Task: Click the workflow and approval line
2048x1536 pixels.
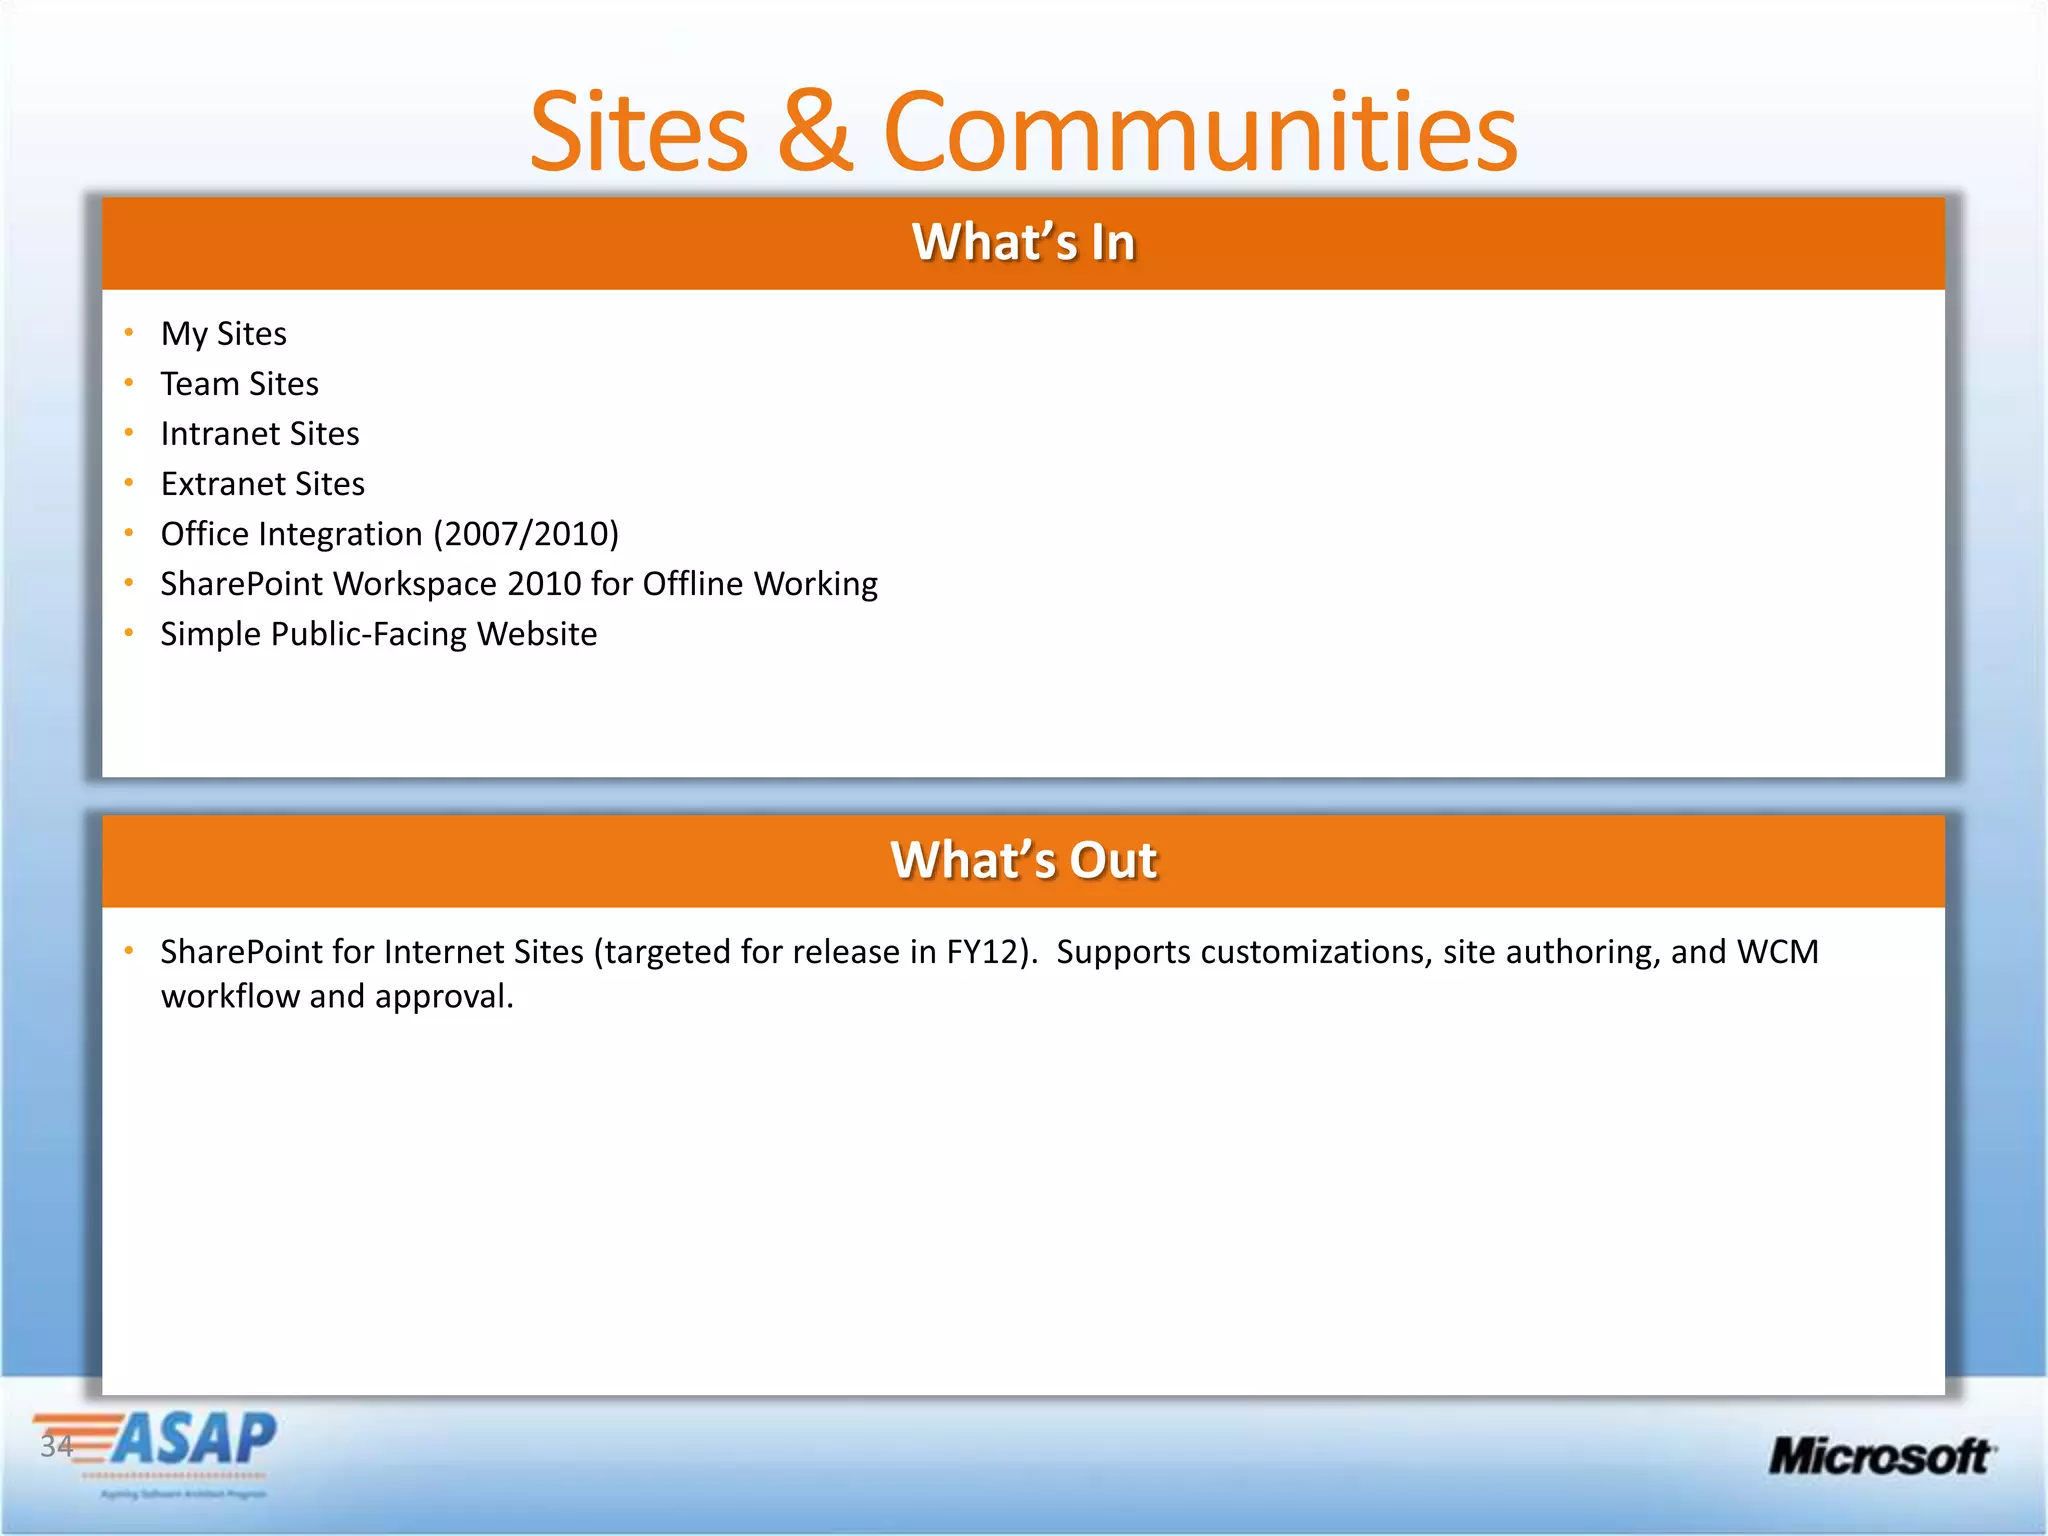Action: click(x=337, y=997)
